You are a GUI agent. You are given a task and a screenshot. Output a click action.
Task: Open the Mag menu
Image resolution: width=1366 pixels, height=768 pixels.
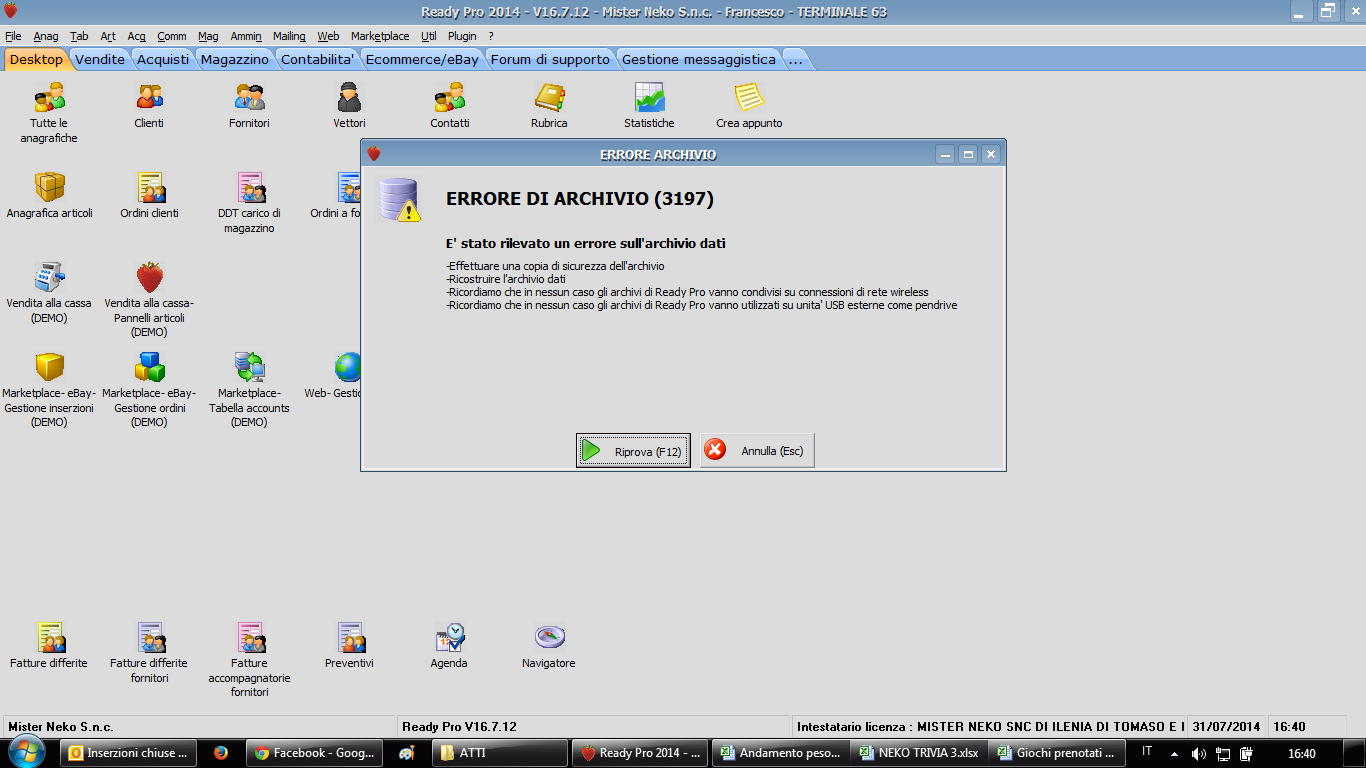point(208,36)
